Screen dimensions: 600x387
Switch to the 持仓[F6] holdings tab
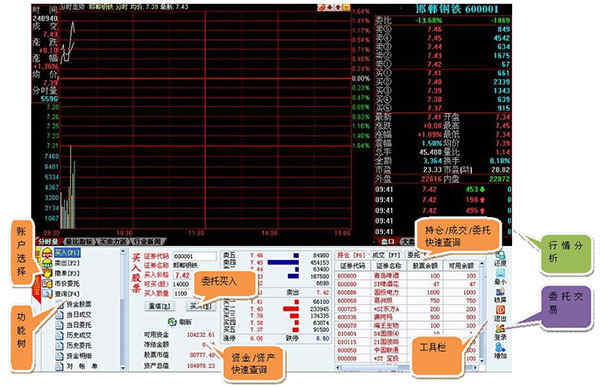pos(351,255)
